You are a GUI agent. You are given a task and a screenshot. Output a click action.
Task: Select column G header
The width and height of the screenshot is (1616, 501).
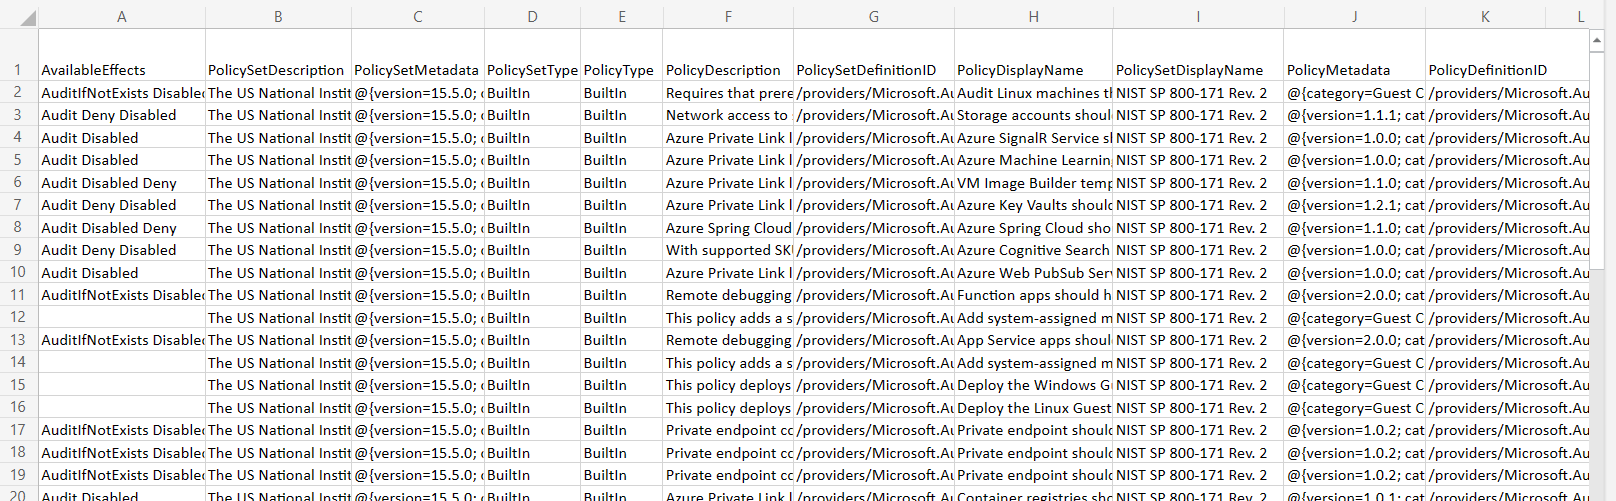pyautogui.click(x=874, y=17)
